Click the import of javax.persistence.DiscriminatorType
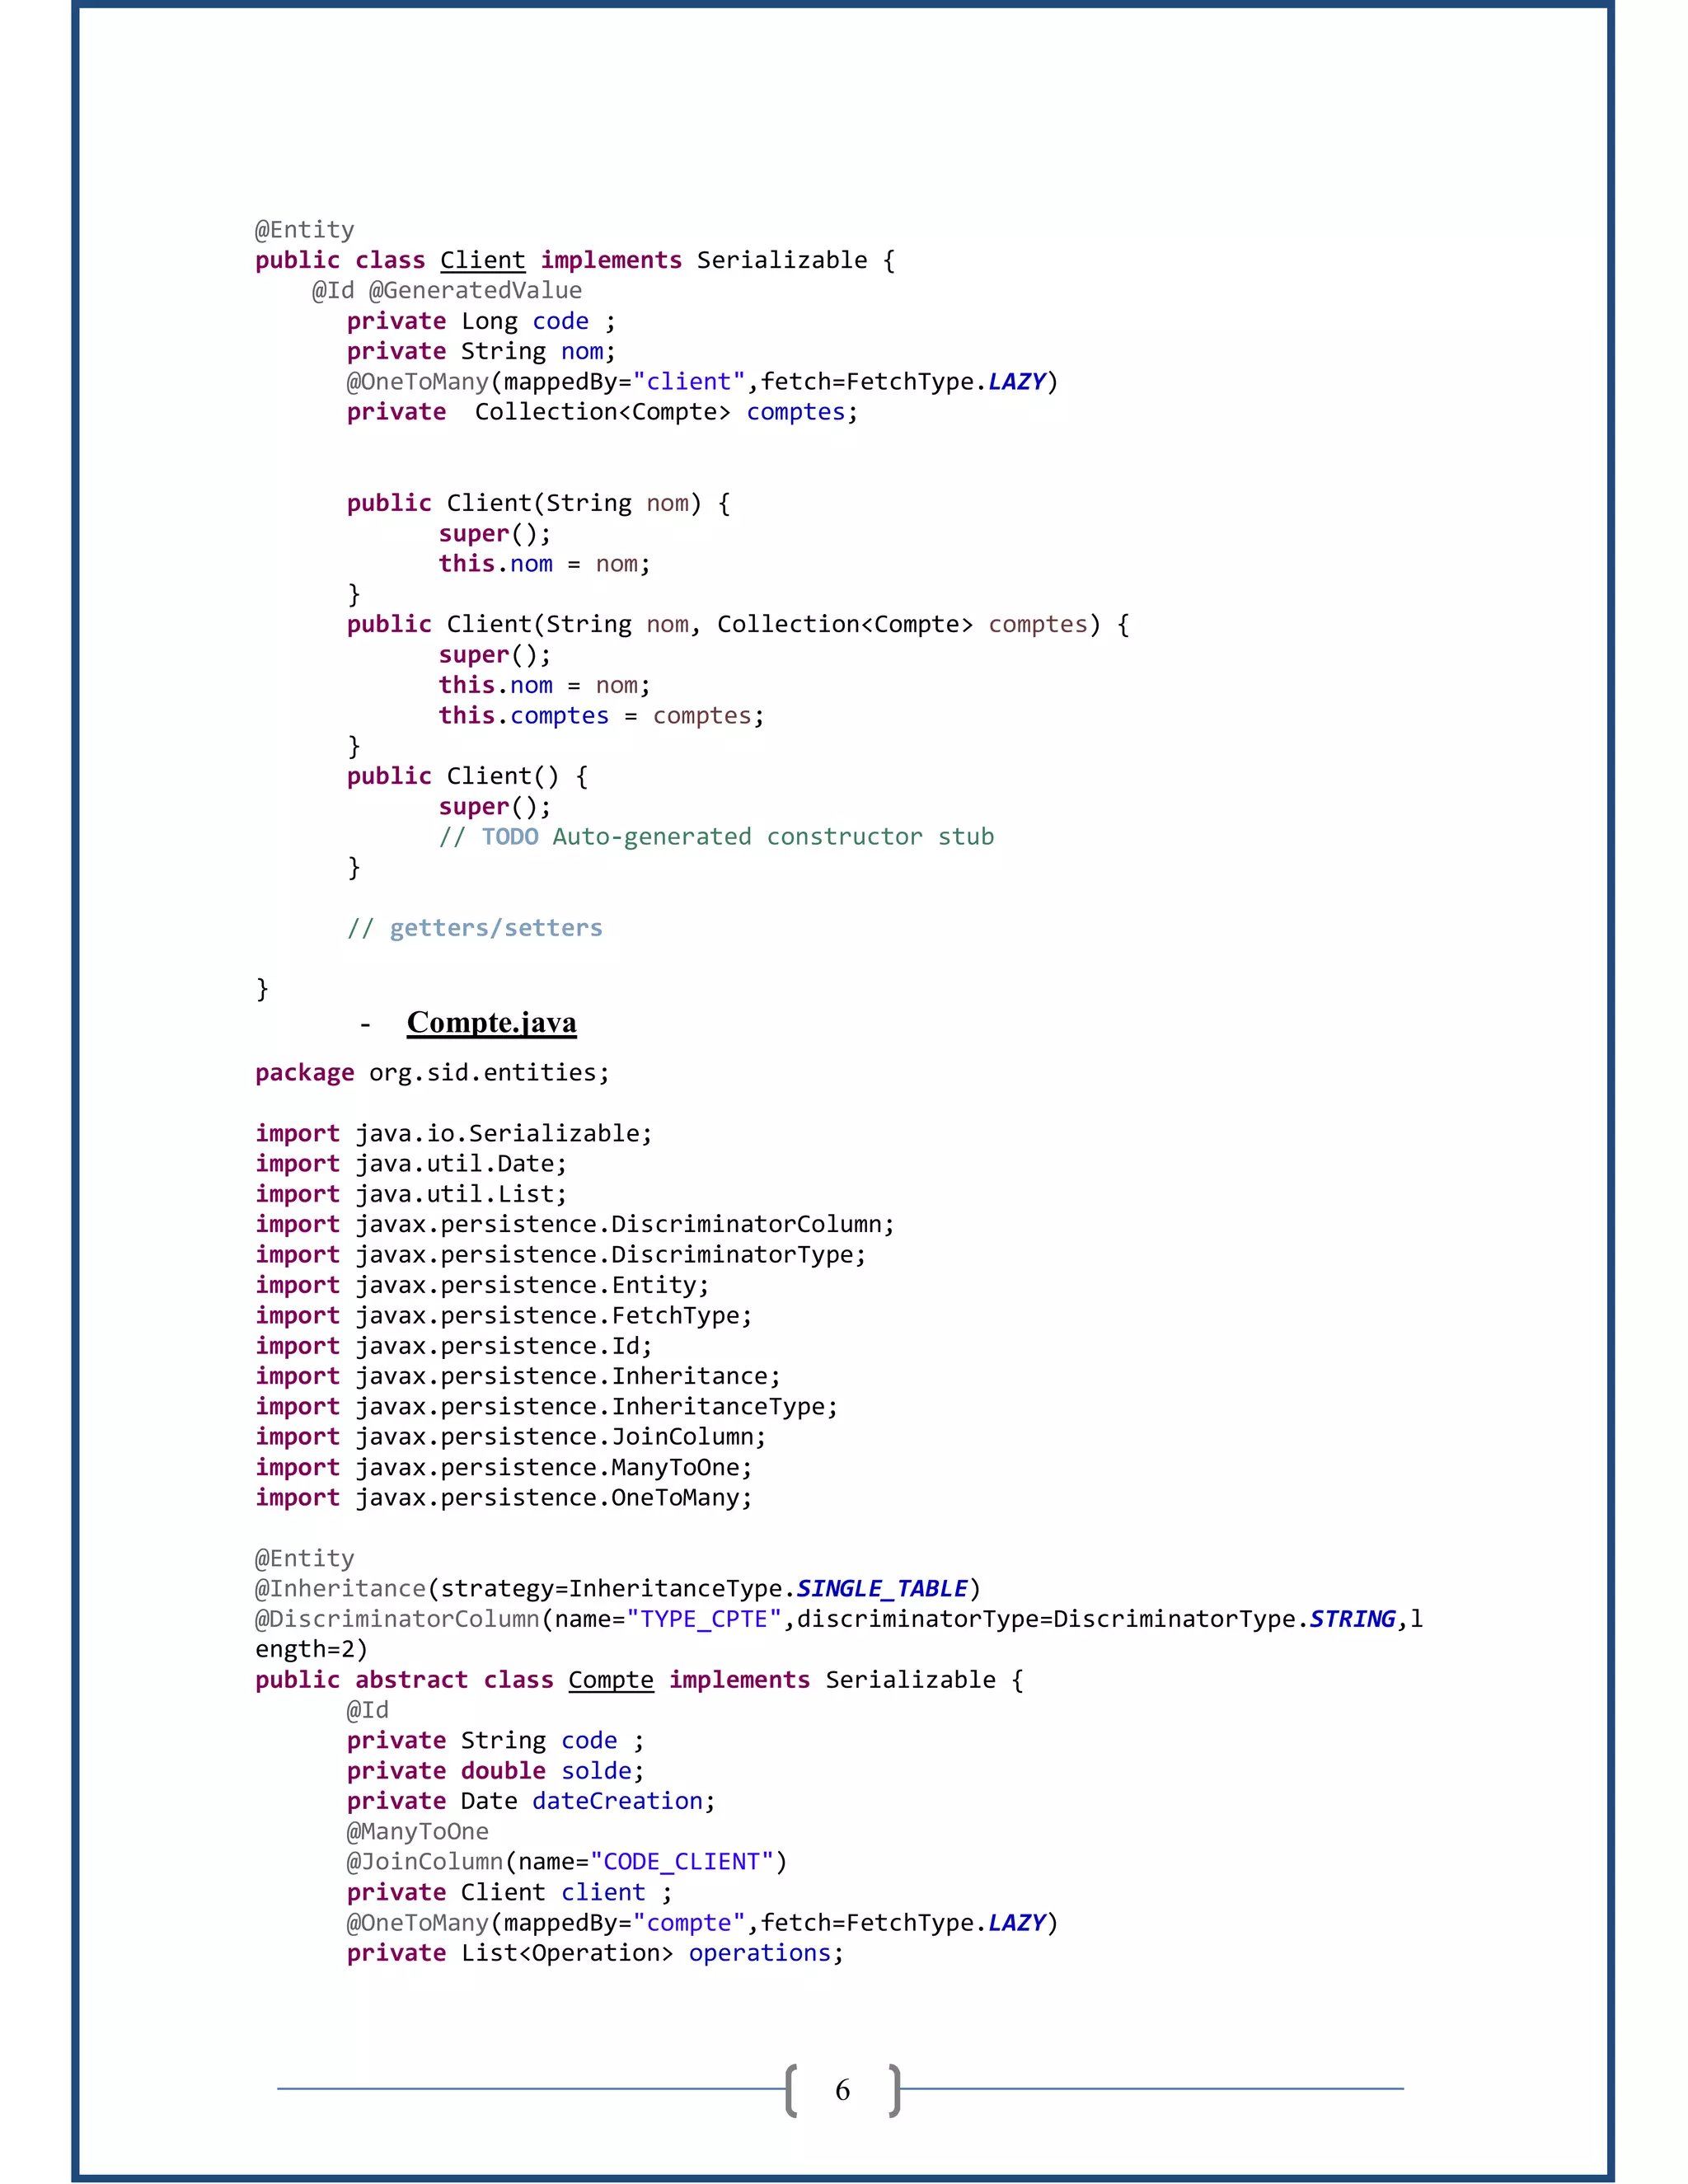Viewport: 1688px width, 2184px height. (560, 1255)
